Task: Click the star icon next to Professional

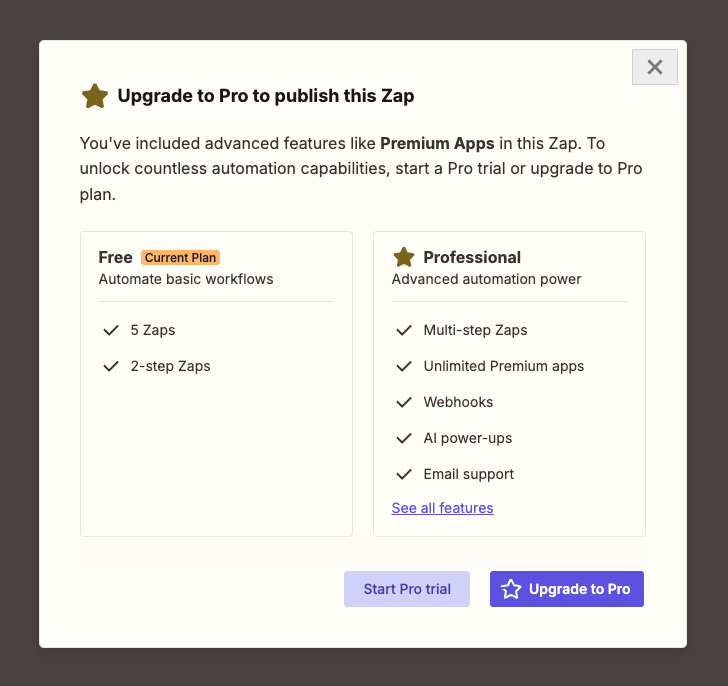Action: tap(404, 257)
